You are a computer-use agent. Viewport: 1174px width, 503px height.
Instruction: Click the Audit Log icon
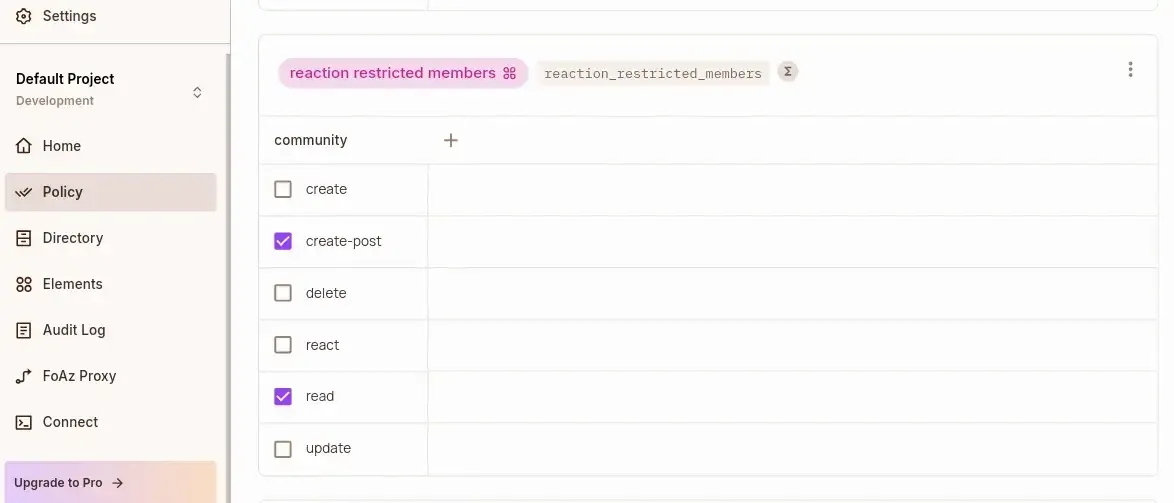(x=24, y=330)
